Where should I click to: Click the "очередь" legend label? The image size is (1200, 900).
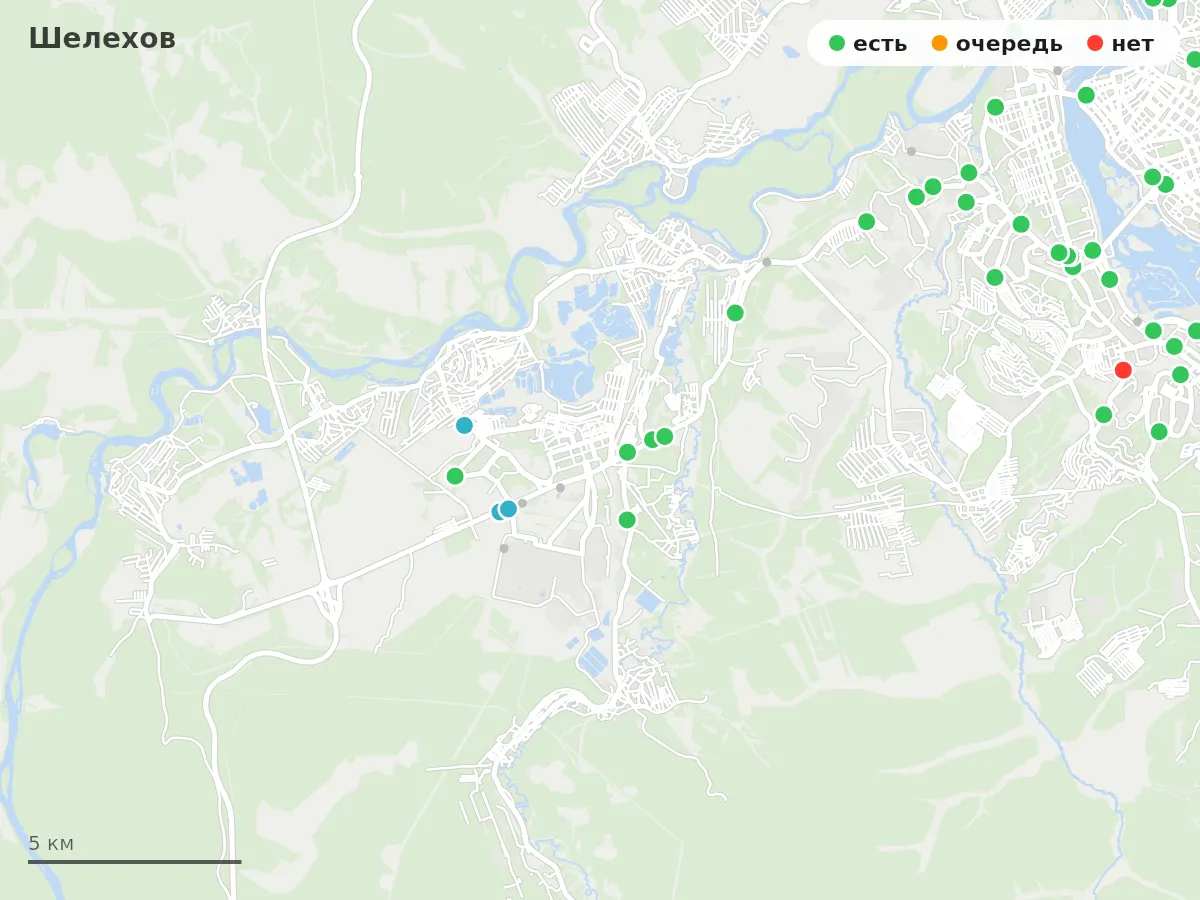(1009, 44)
